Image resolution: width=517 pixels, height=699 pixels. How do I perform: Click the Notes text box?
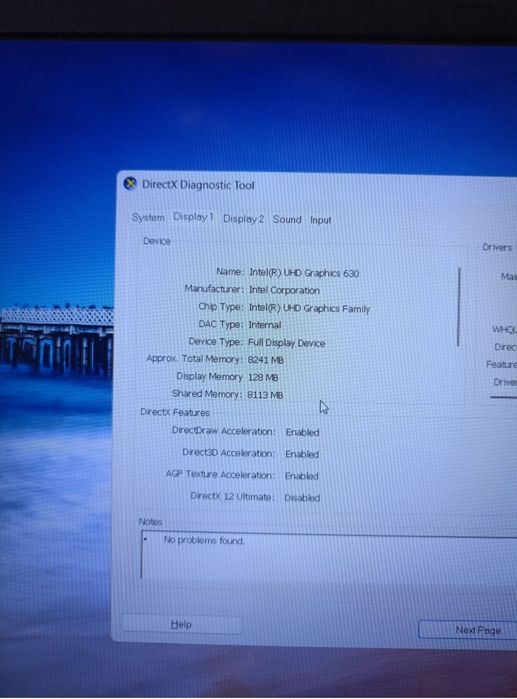point(329,555)
